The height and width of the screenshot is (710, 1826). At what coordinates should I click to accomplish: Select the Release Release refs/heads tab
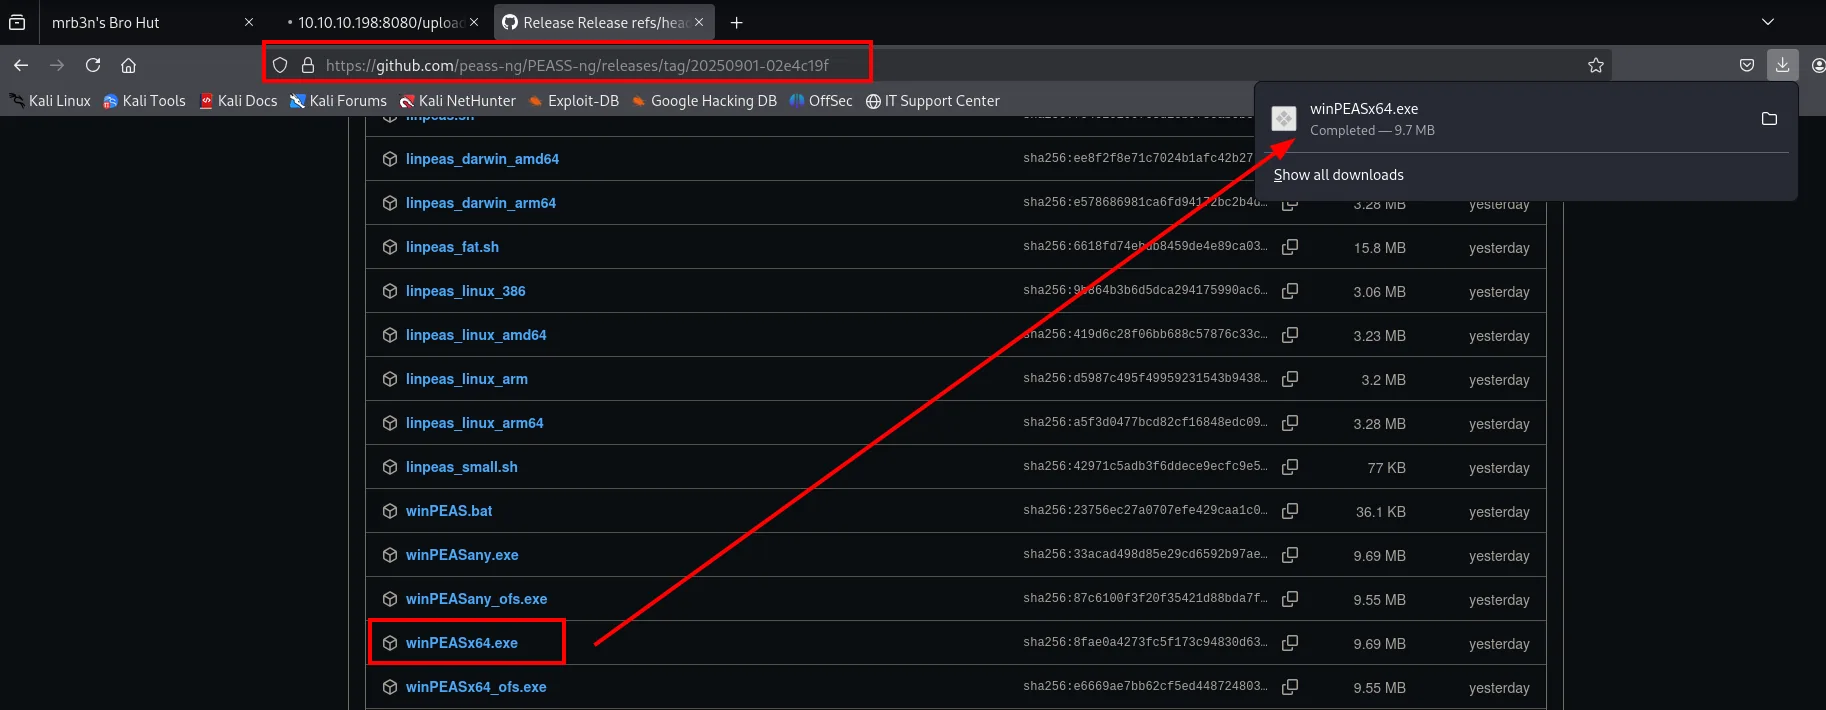[603, 22]
